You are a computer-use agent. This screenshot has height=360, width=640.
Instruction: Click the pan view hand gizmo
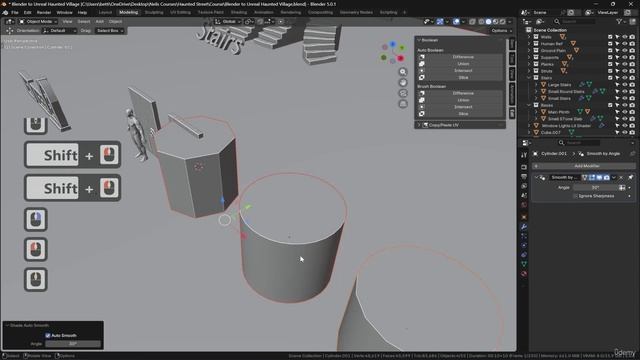pyautogui.click(x=403, y=82)
